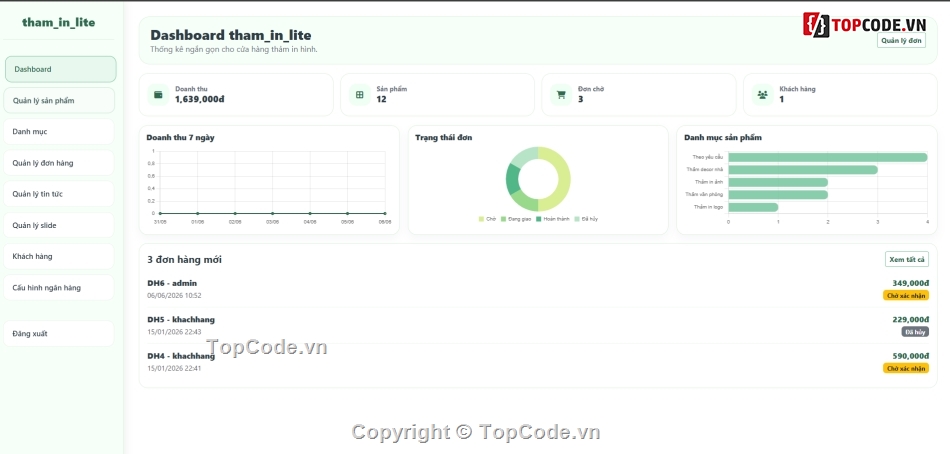The height and width of the screenshot is (454, 950).
Task: Open Quản lý sản phẩm in sidebar
Action: click(x=59, y=101)
